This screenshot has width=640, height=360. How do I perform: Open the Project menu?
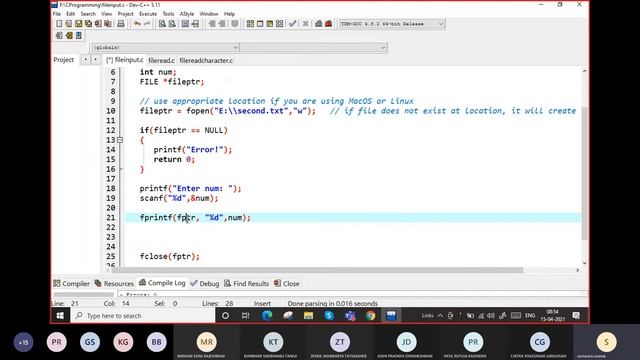[x=125, y=14]
